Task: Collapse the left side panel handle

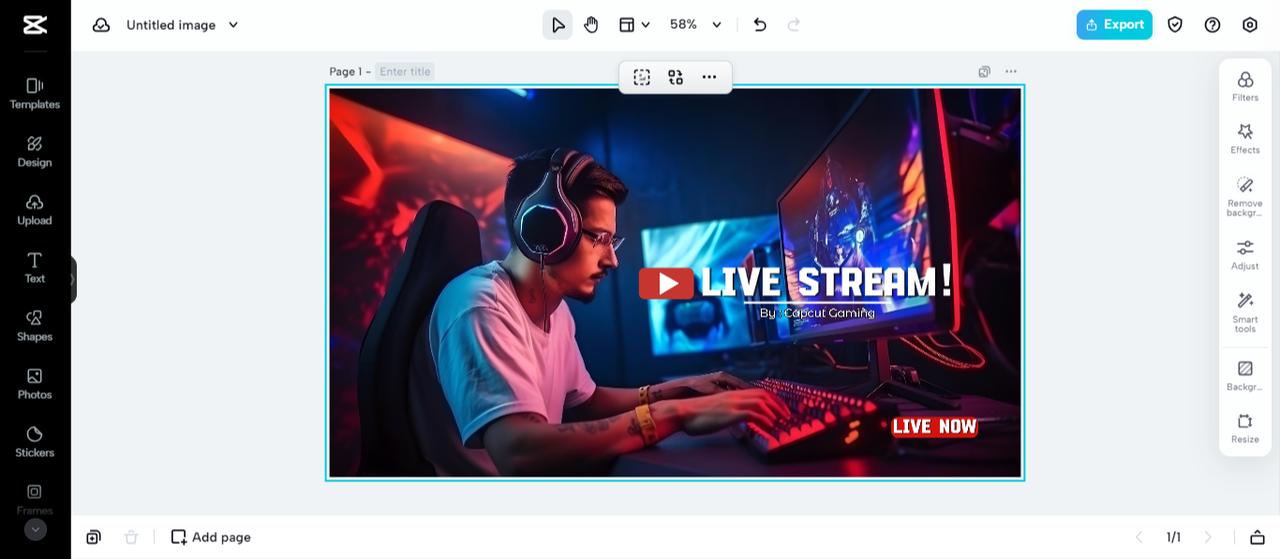Action: [x=73, y=280]
